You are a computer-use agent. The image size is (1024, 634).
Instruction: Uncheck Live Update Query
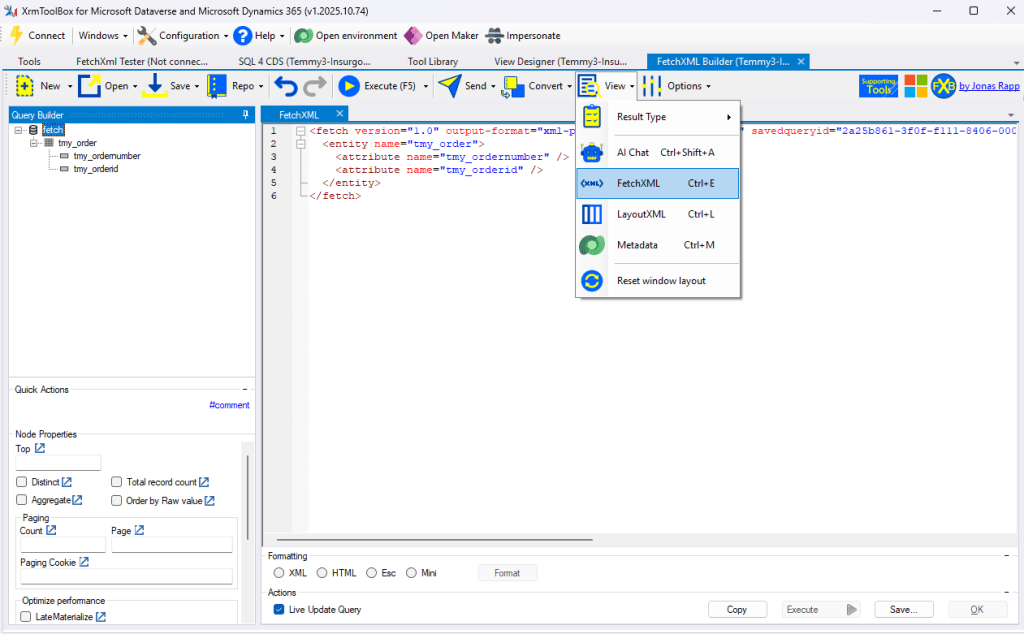point(279,609)
